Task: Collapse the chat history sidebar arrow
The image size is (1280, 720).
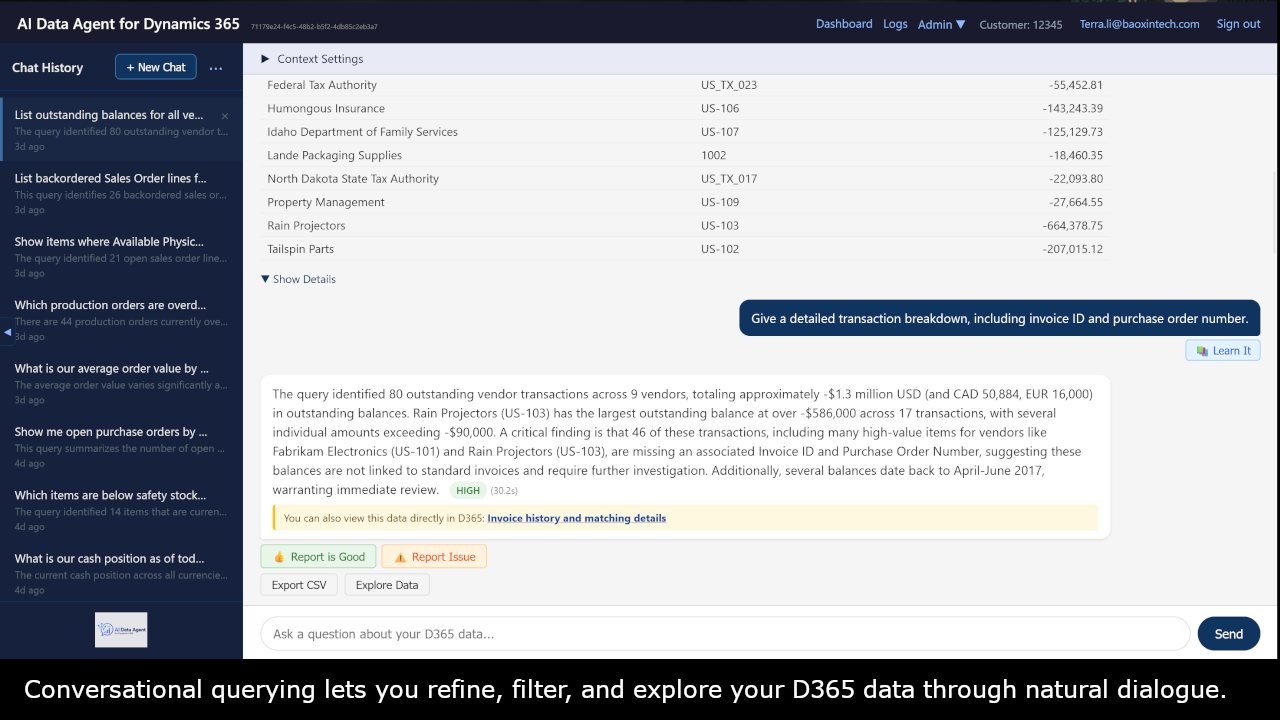Action: [7, 331]
